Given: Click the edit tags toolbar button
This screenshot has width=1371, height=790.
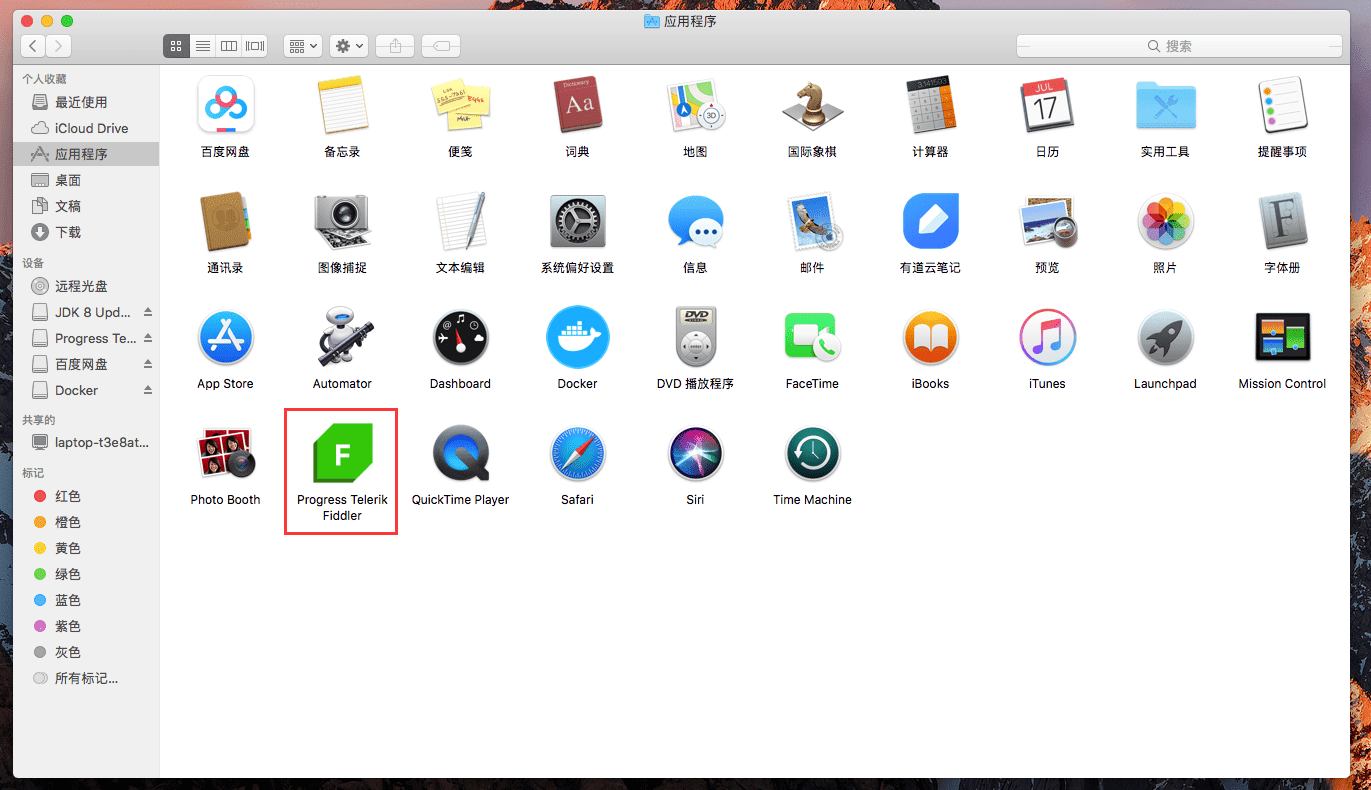Looking at the screenshot, I should click(x=441, y=46).
